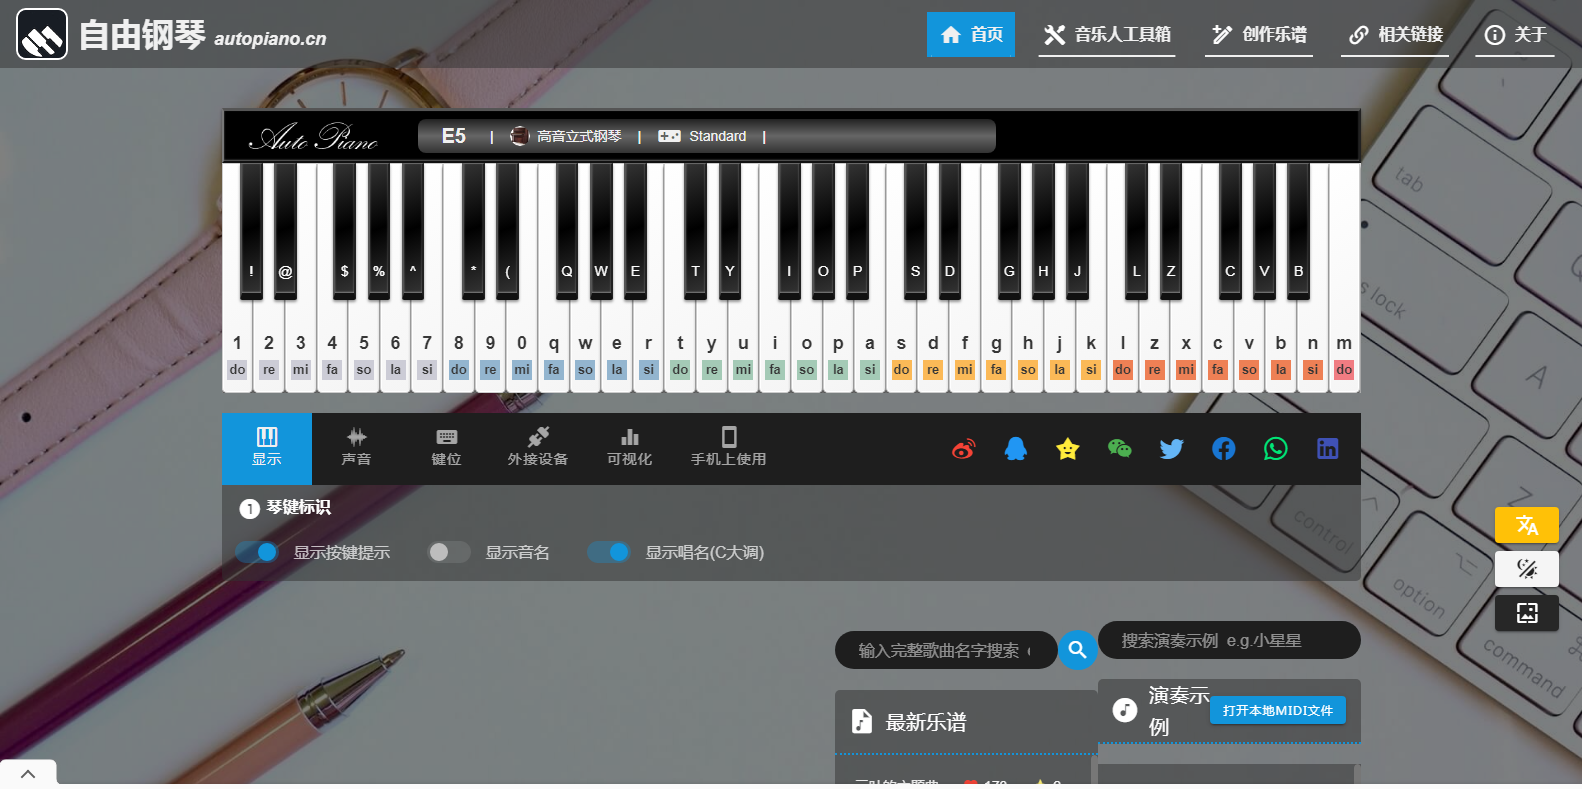Share via the WeChat icon
Image resolution: width=1582 pixels, height=789 pixels.
(1119, 449)
